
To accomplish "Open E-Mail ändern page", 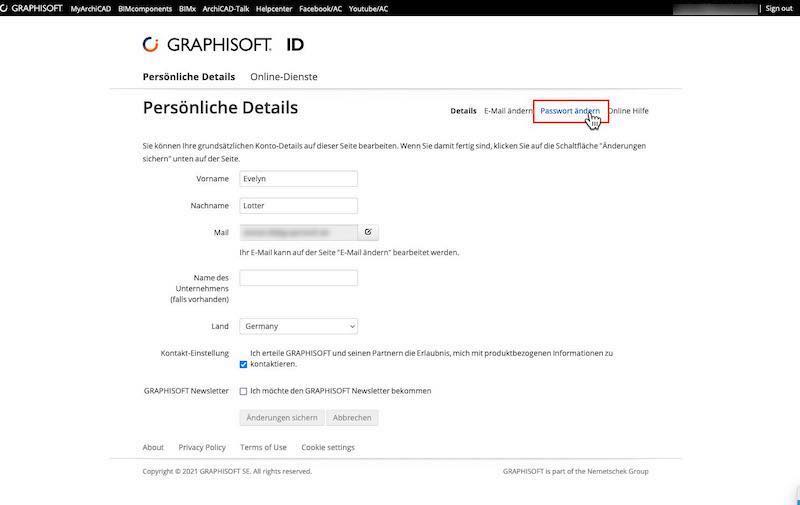I will [508, 111].
